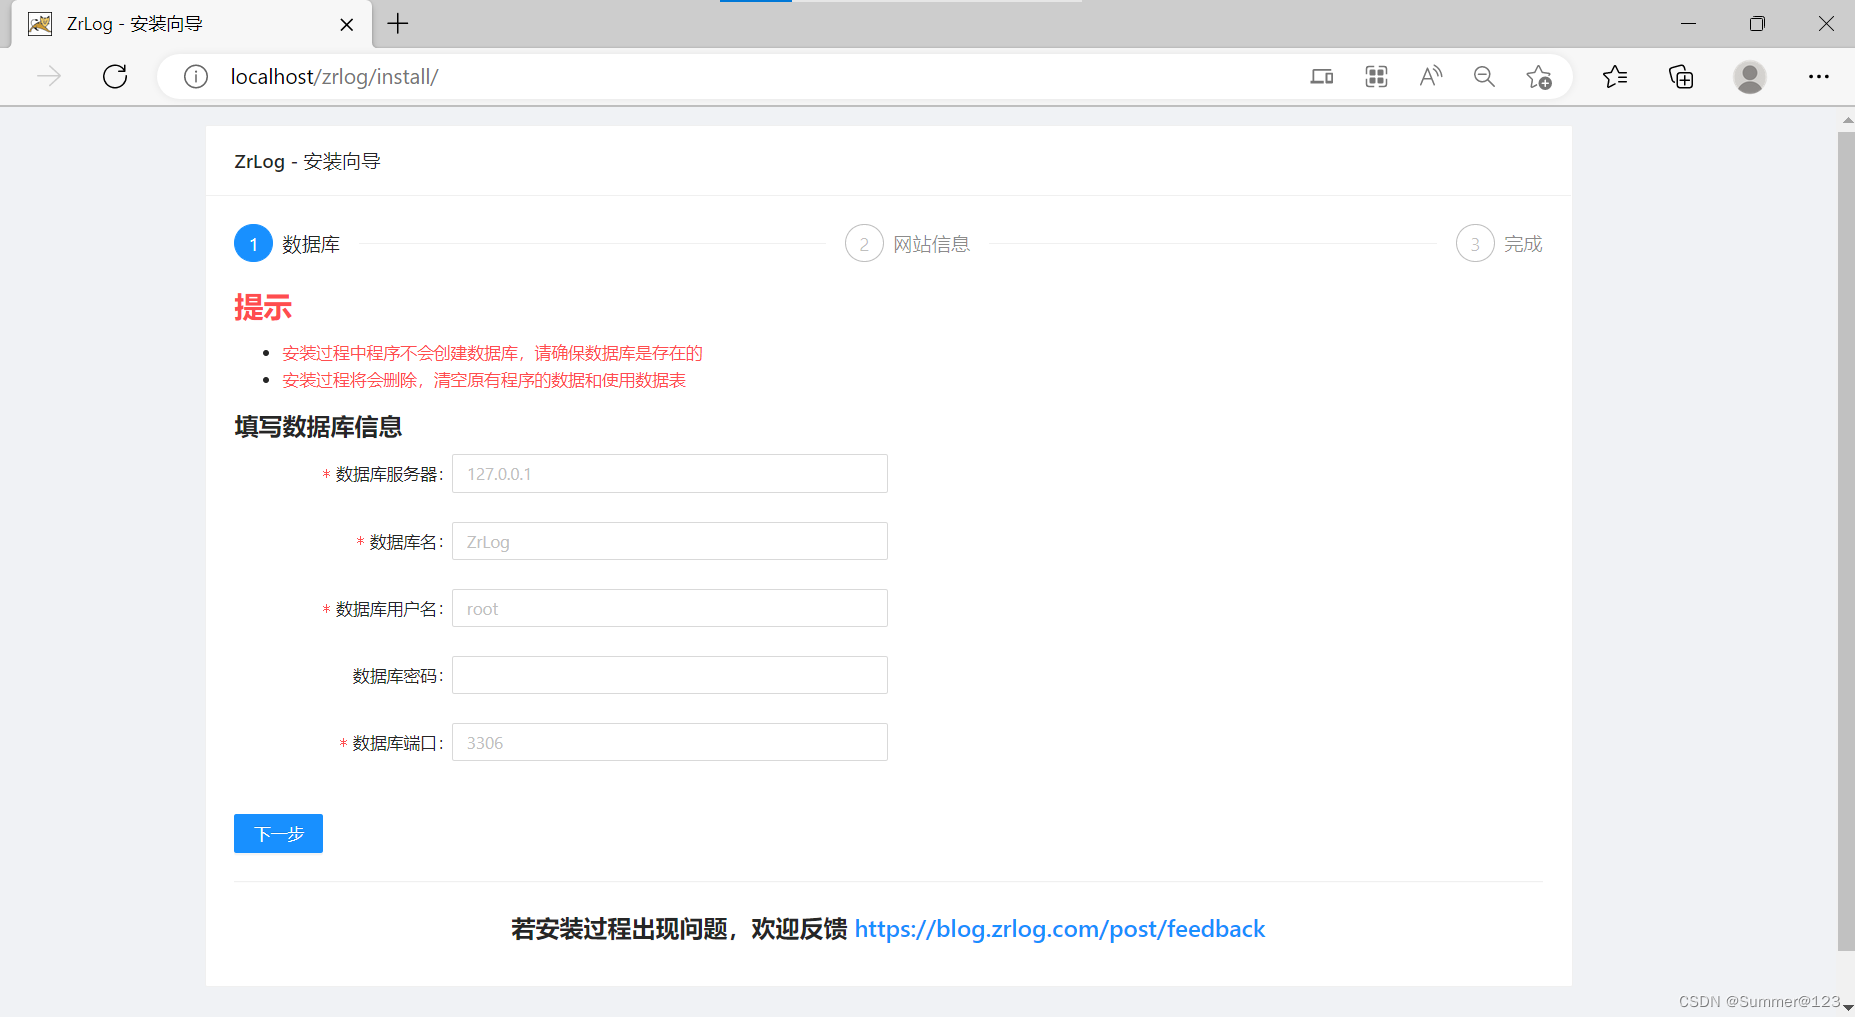Click the user profile avatar
1855x1017 pixels.
tap(1750, 76)
